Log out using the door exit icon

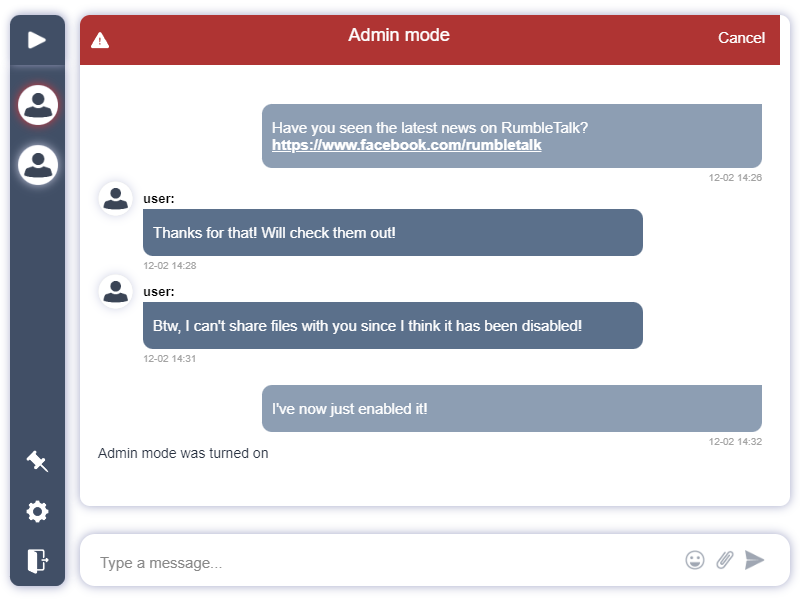[37, 561]
